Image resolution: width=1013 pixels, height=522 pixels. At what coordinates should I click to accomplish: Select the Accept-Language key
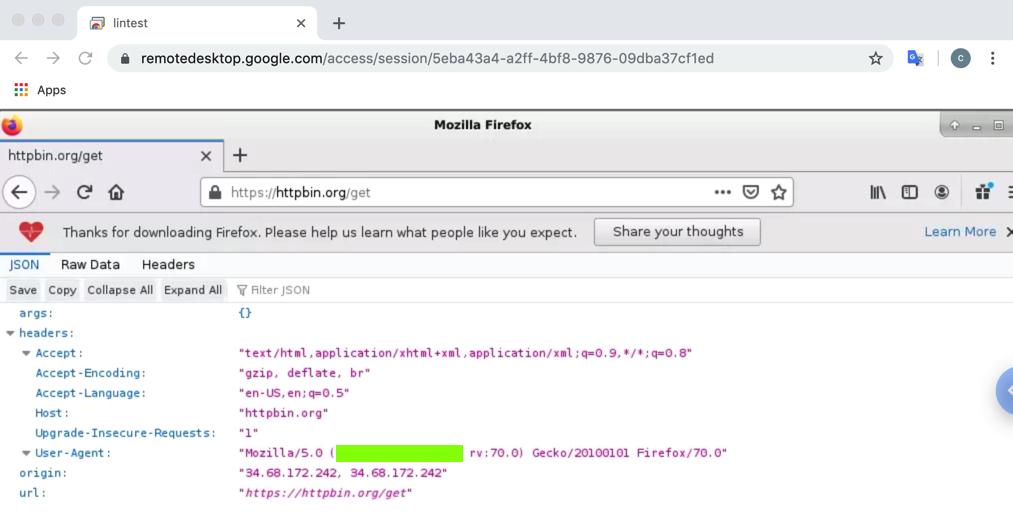click(90, 393)
